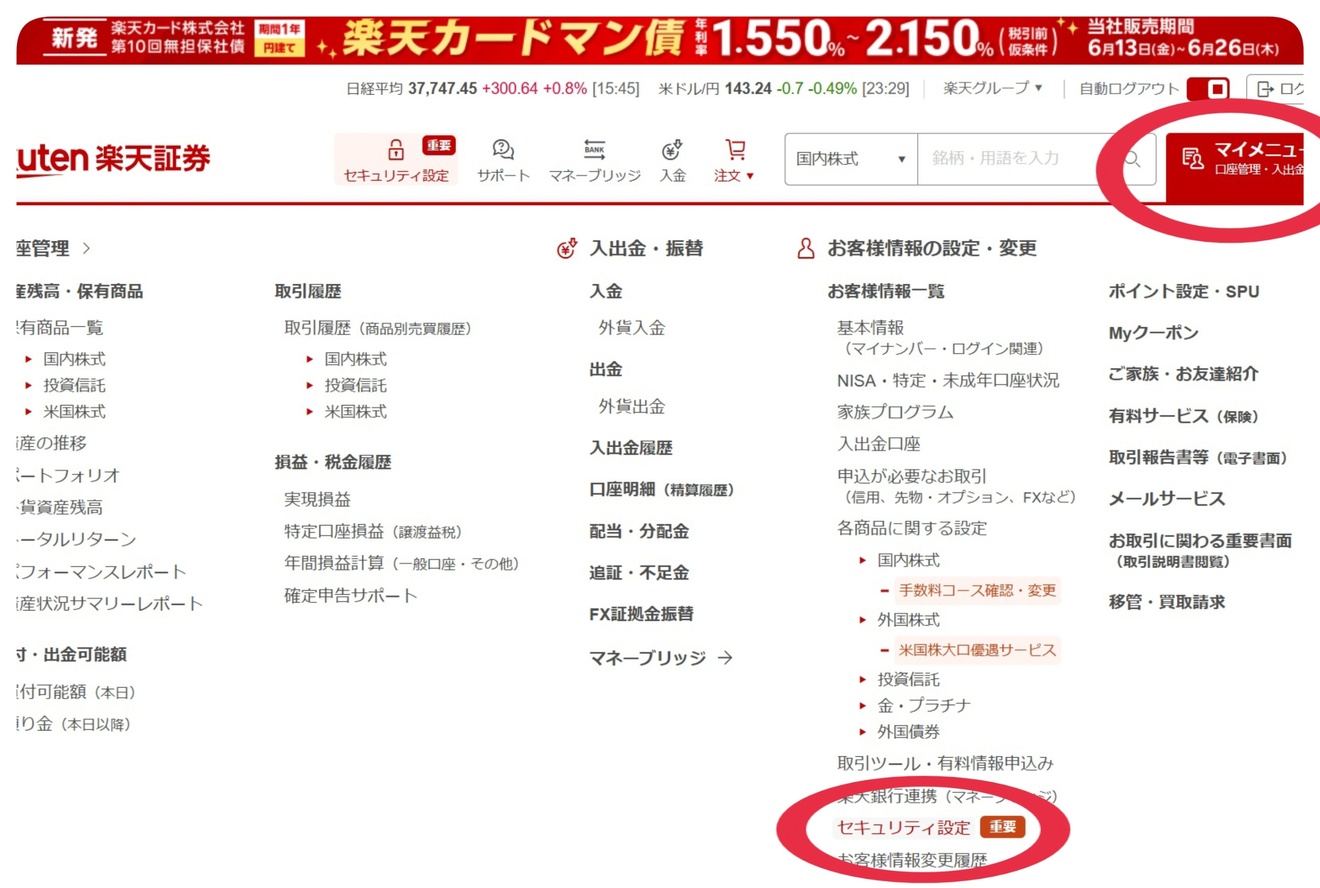Open 各商品に関する設定 link
1320x888 pixels.
click(x=912, y=528)
